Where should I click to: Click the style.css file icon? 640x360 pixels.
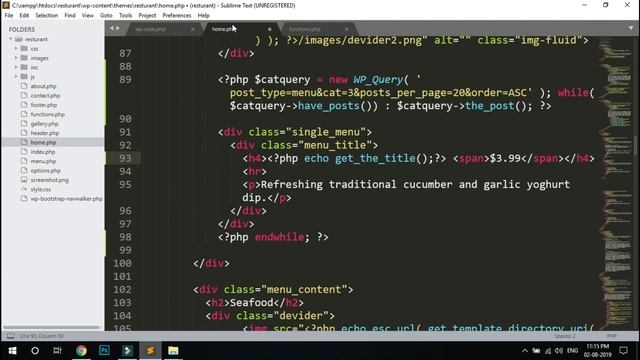pyautogui.click(x=24, y=189)
